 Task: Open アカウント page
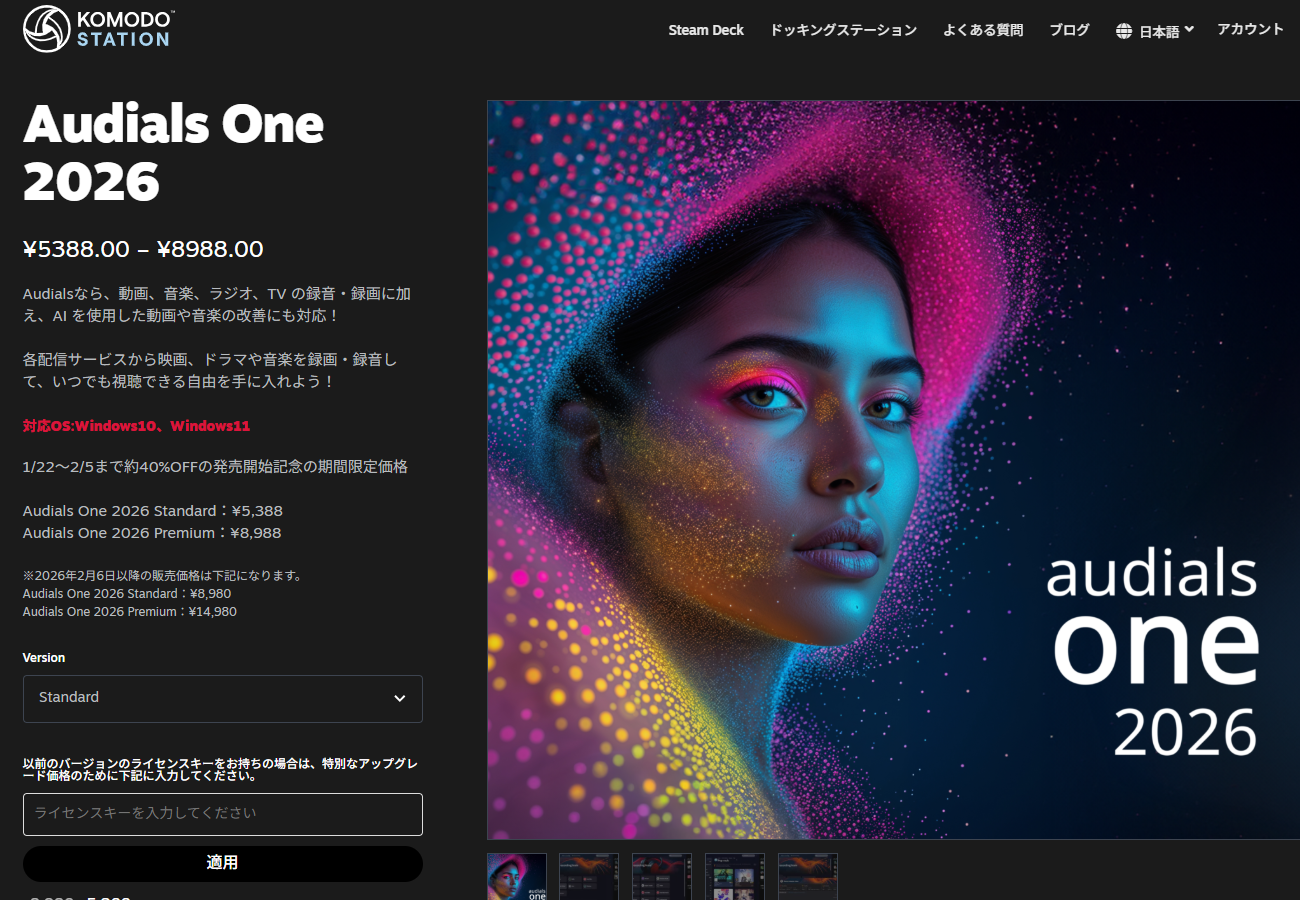[x=1250, y=29]
